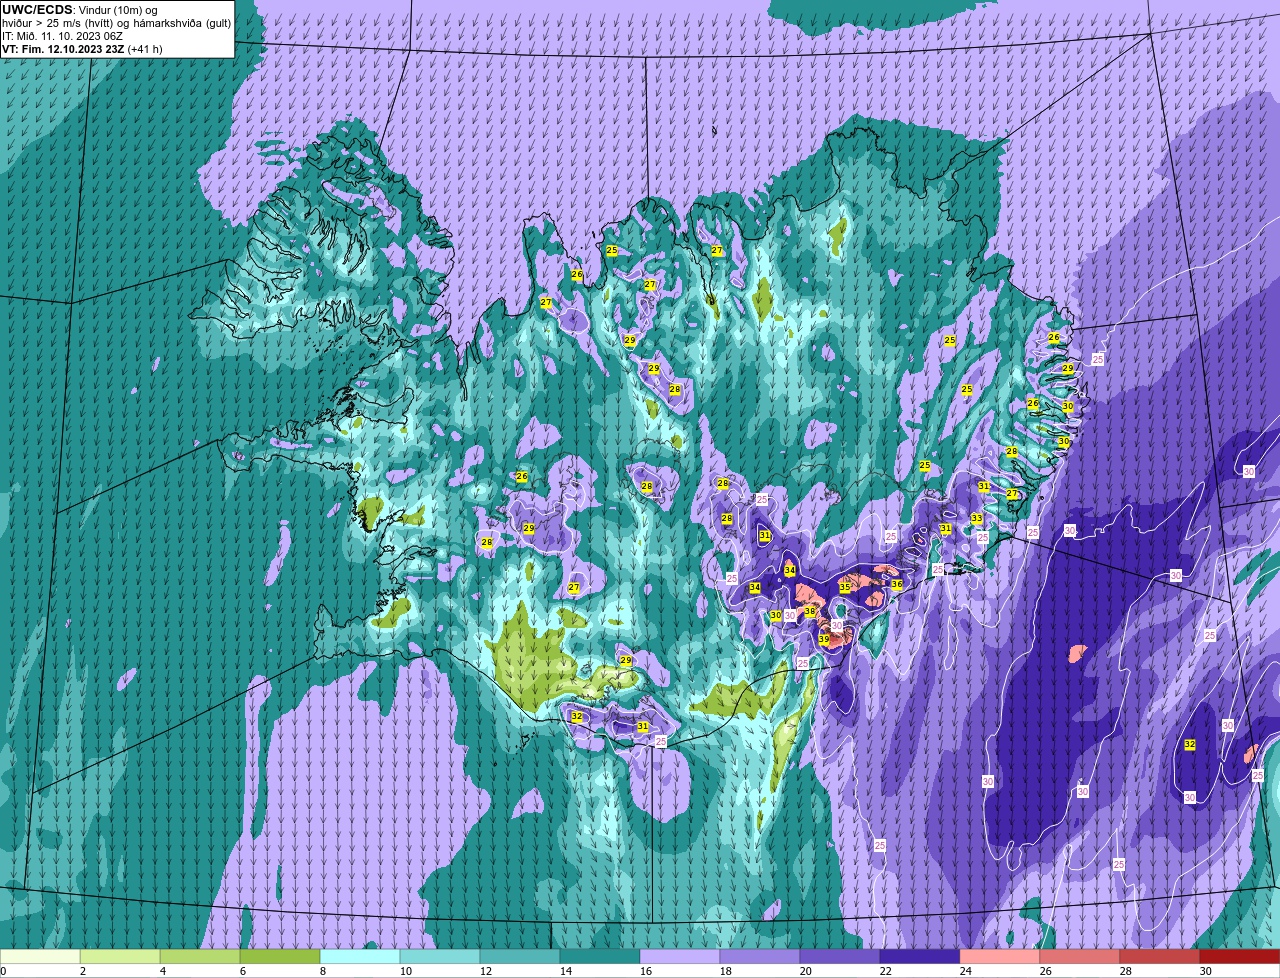Click the 12–14 m/s teal legend swatch

pos(520,957)
